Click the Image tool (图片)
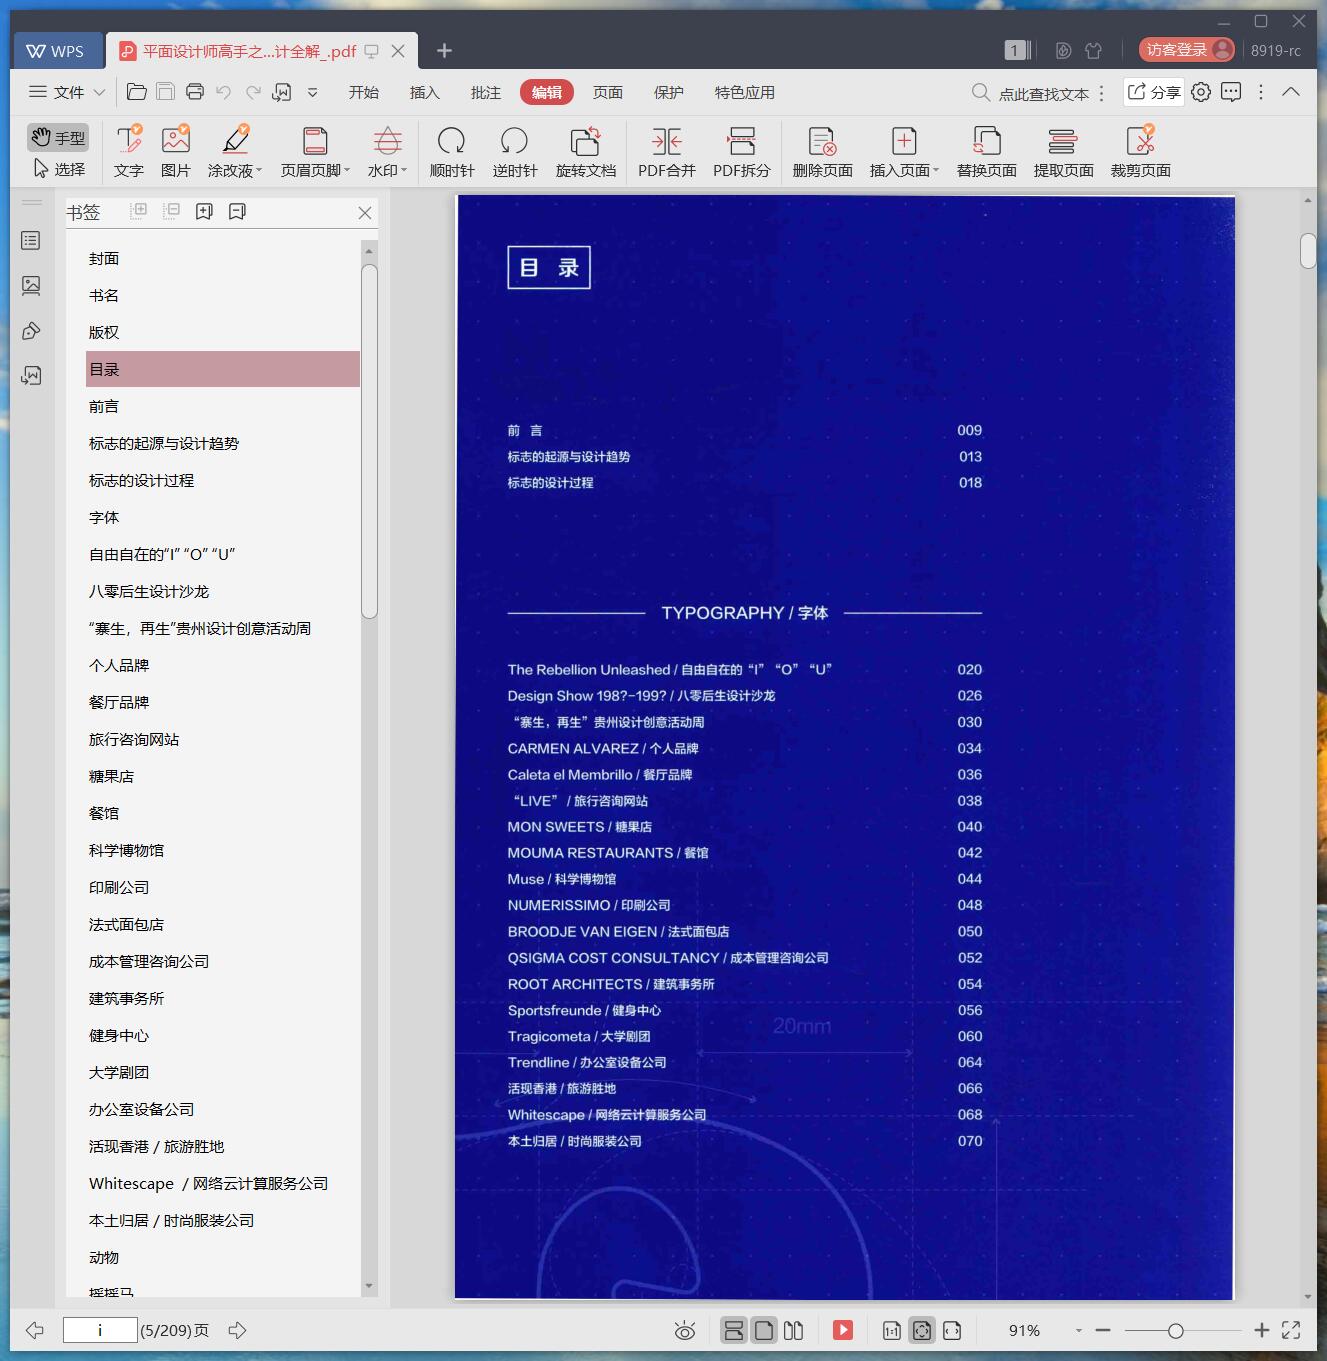 (176, 152)
